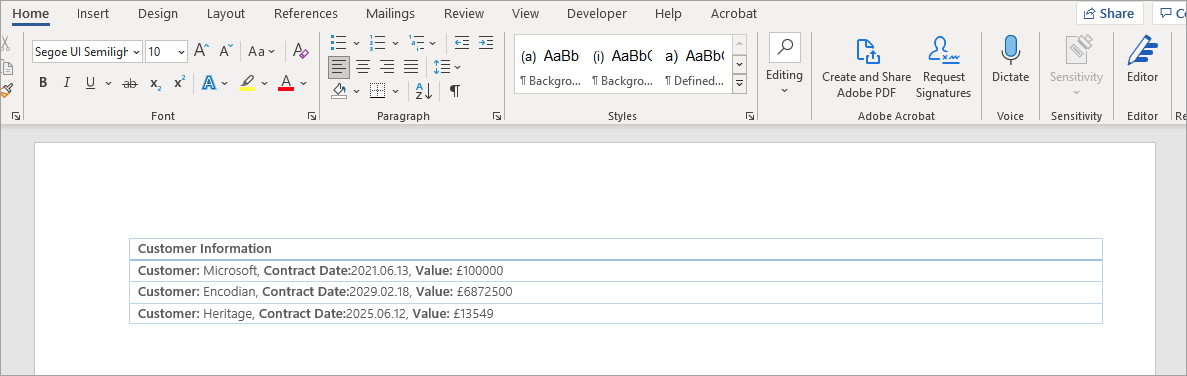
Task: Apply Text Highlight Color
Action: [247, 83]
